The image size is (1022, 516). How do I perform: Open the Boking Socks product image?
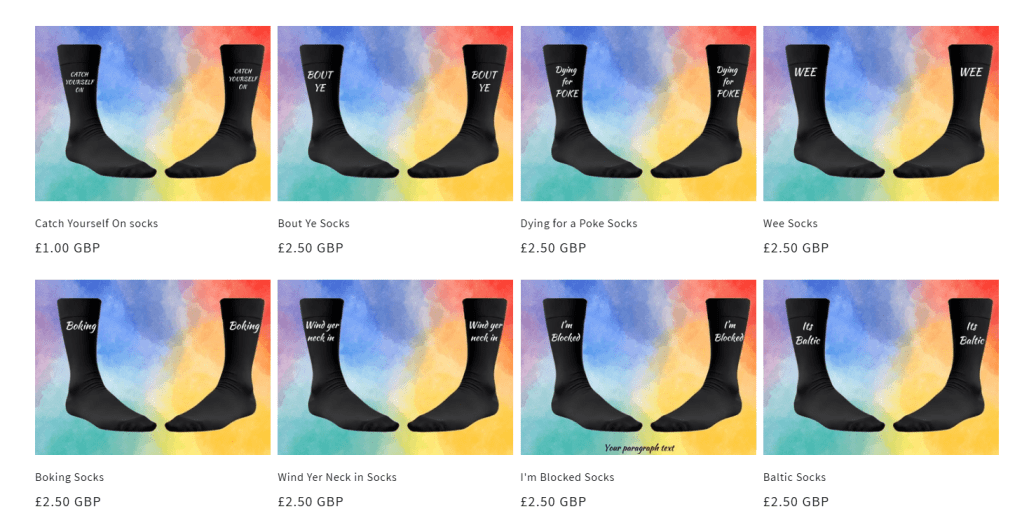coord(153,367)
